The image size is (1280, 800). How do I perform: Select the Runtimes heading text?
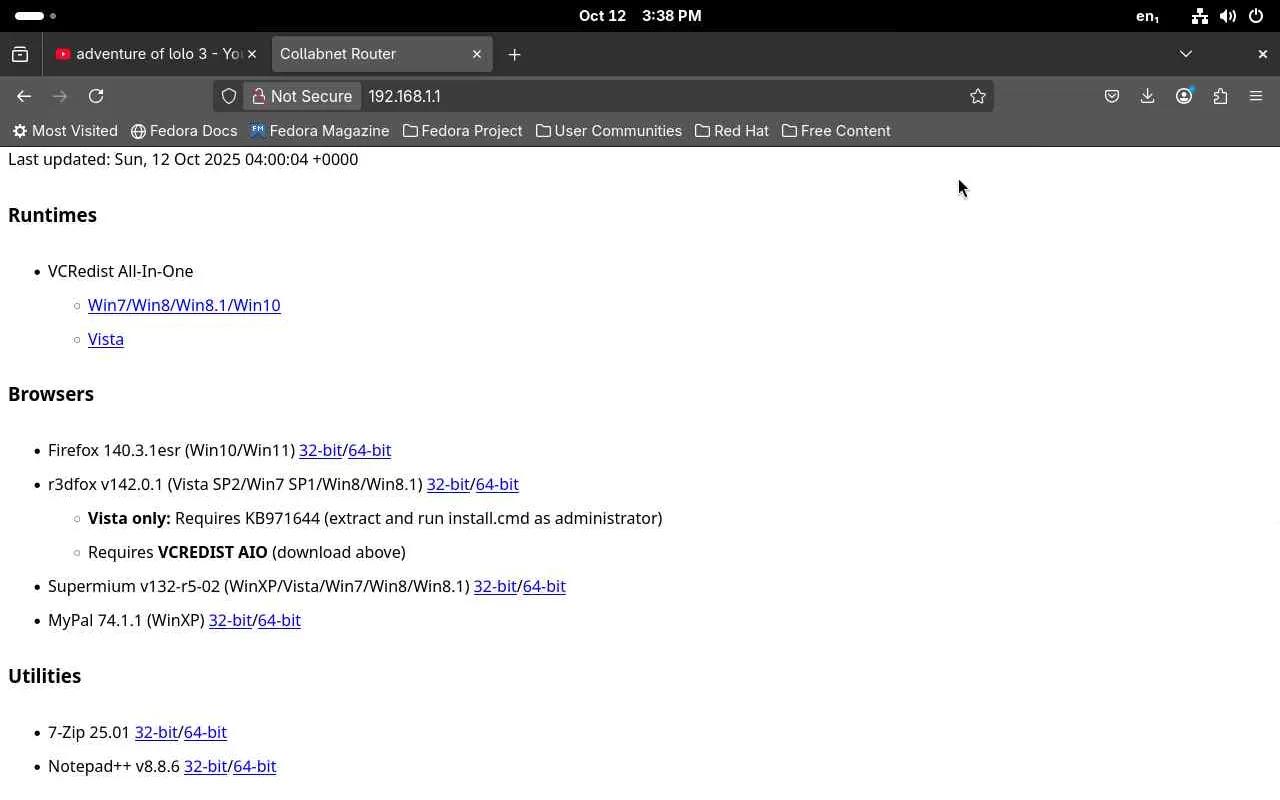coord(52,215)
